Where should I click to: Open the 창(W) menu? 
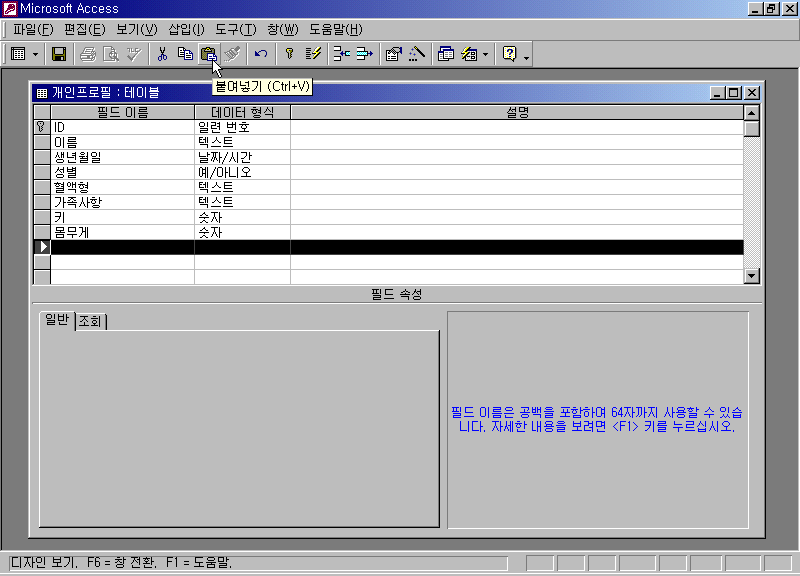(283, 30)
